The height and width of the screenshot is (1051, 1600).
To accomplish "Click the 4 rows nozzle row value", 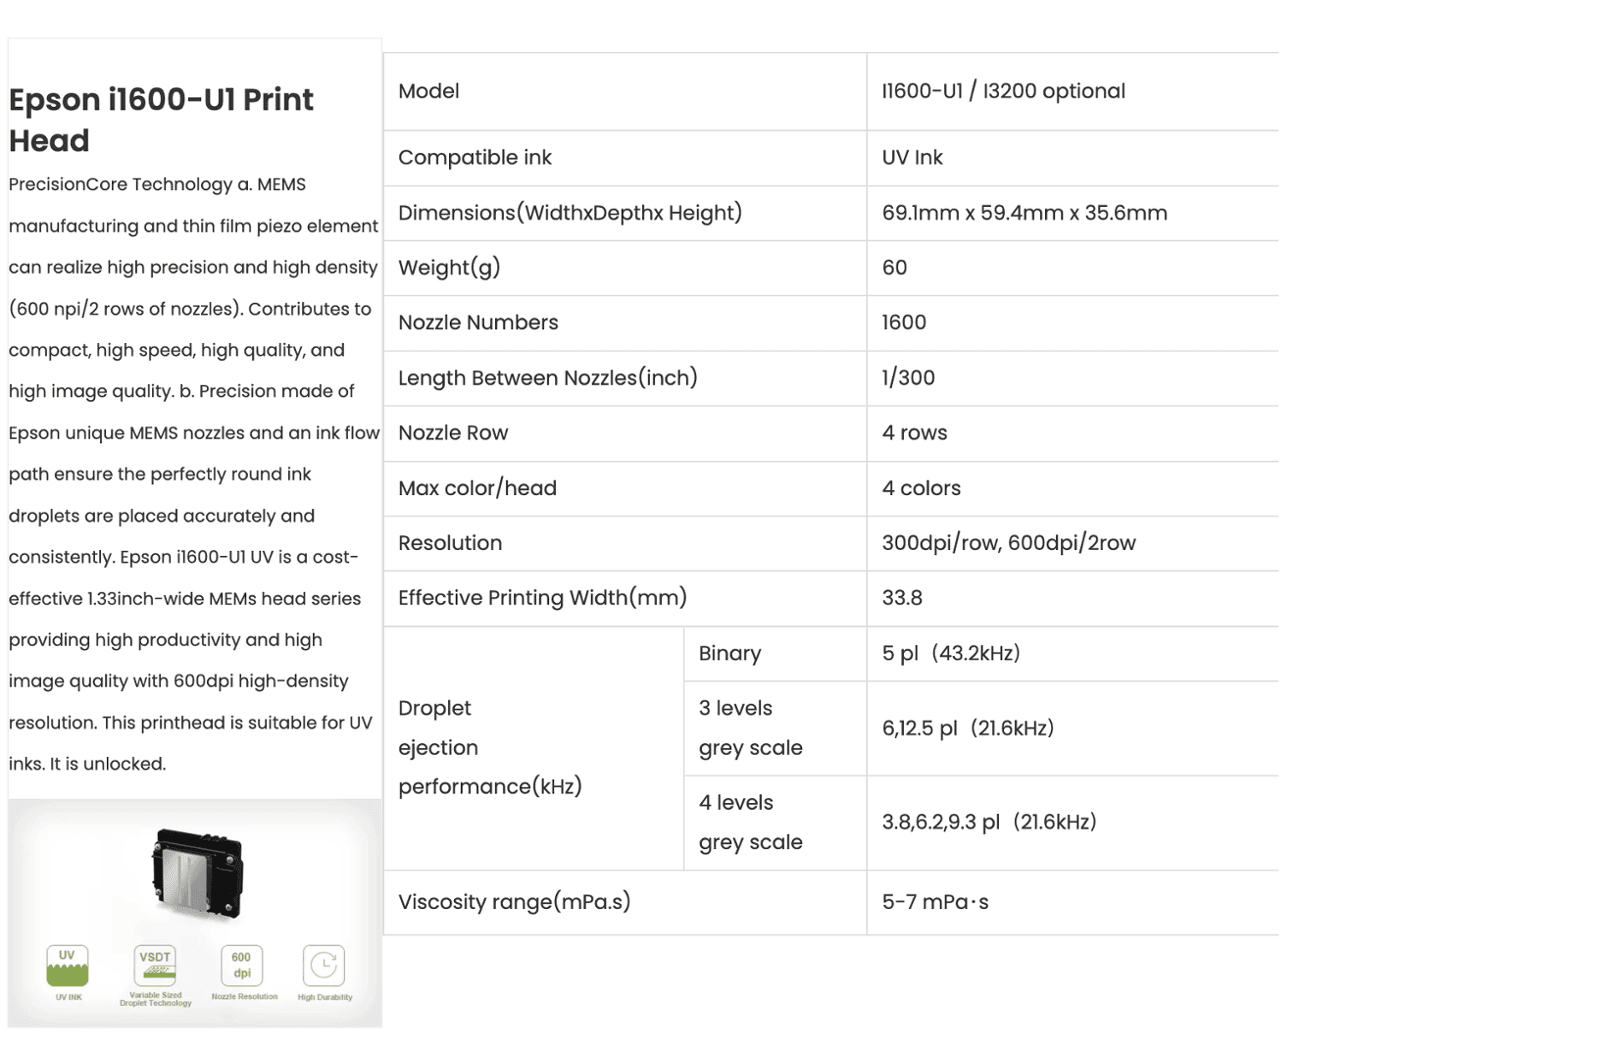I will click(x=914, y=433).
